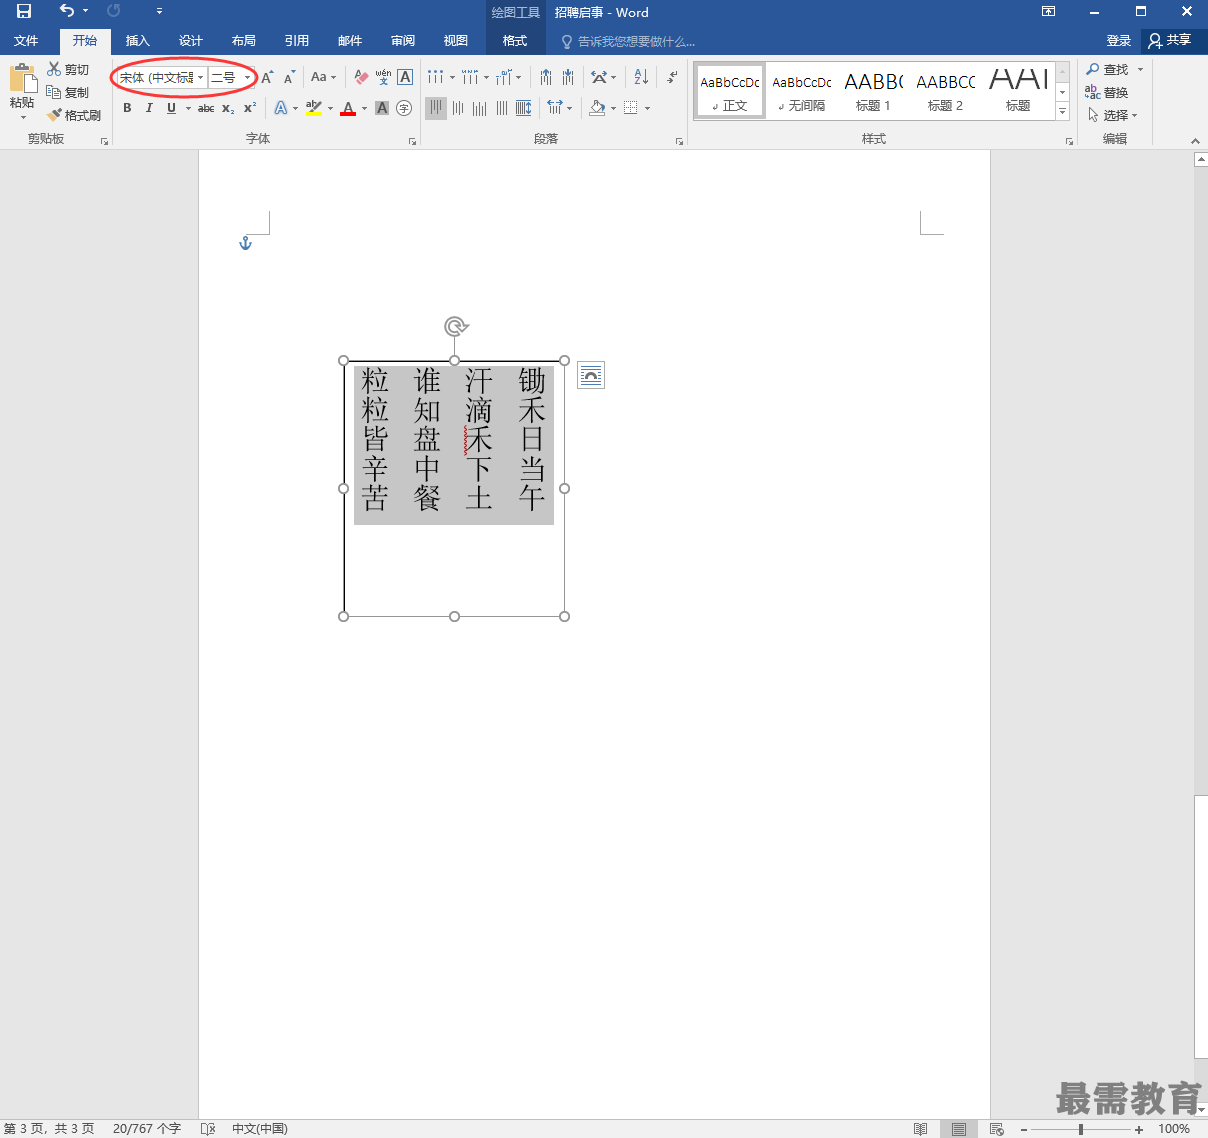The height and width of the screenshot is (1138, 1208).
Task: Click the 'Tell me what you want' search box
Action: [627, 41]
